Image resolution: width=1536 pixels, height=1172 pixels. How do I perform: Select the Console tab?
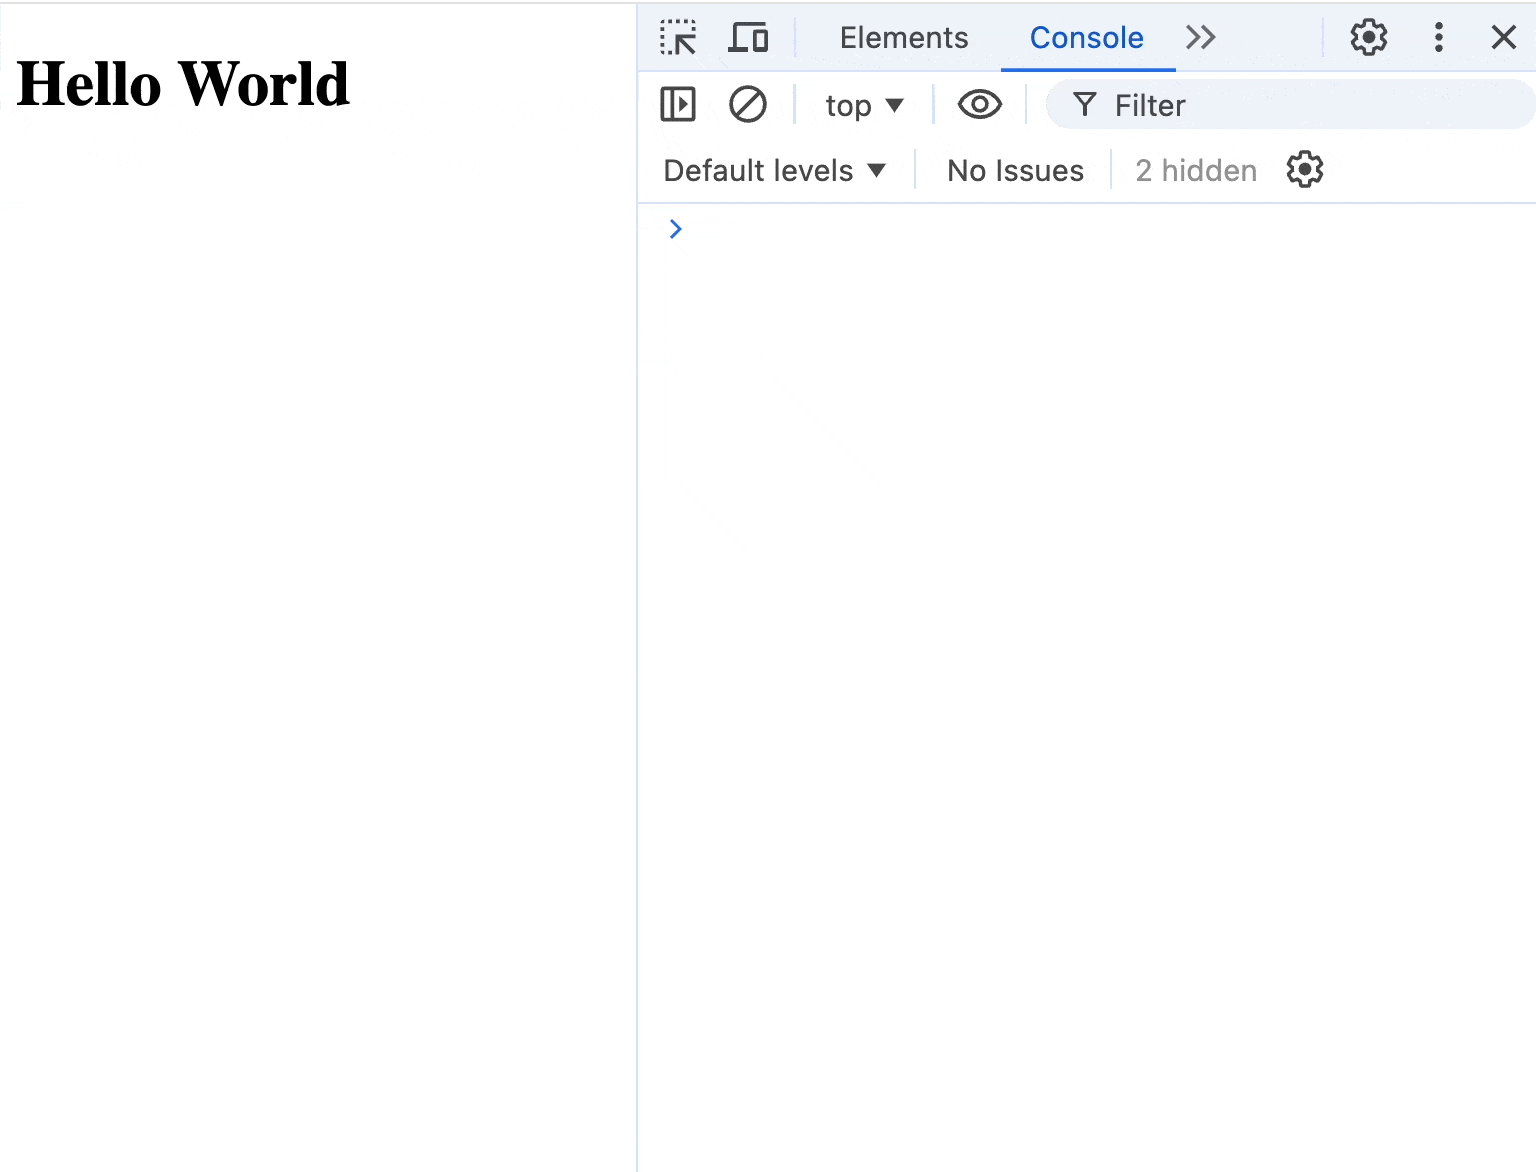[x=1087, y=38]
